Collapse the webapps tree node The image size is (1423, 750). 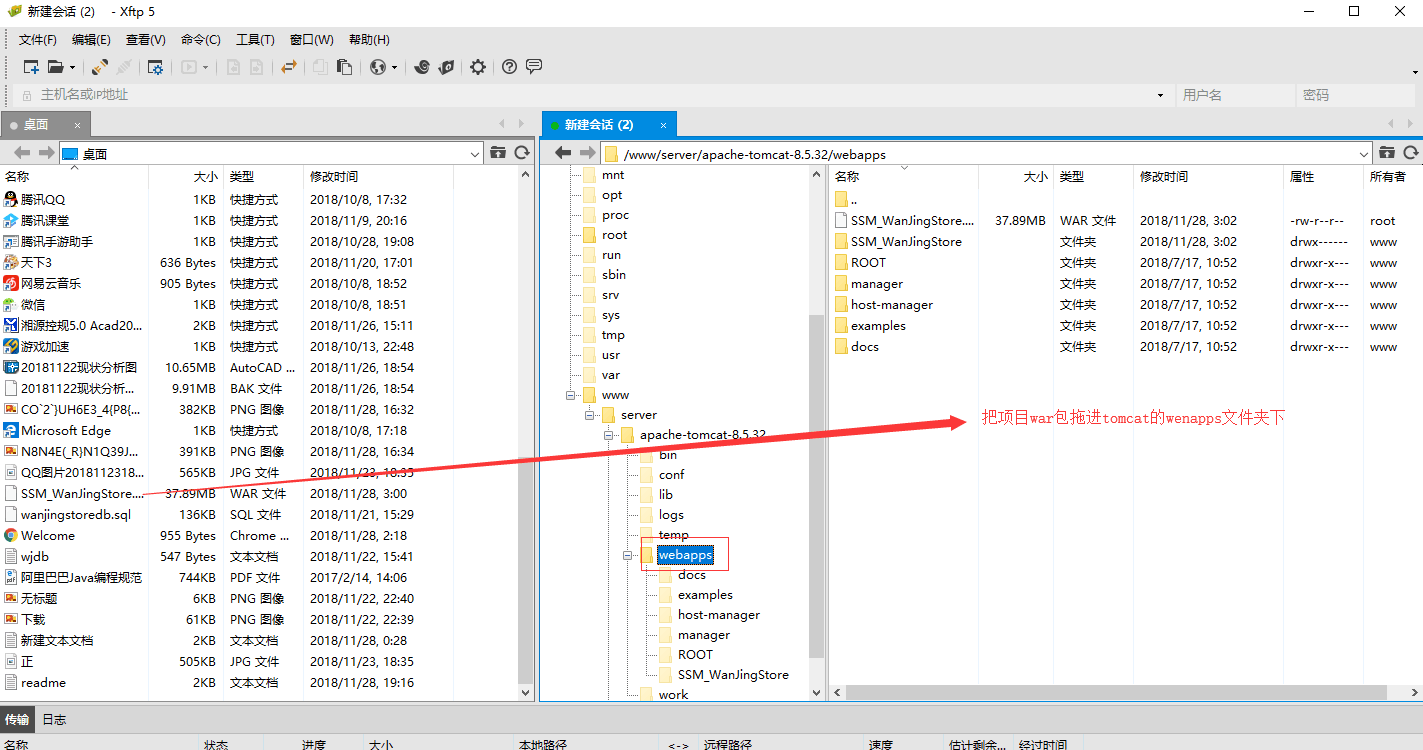click(628, 555)
